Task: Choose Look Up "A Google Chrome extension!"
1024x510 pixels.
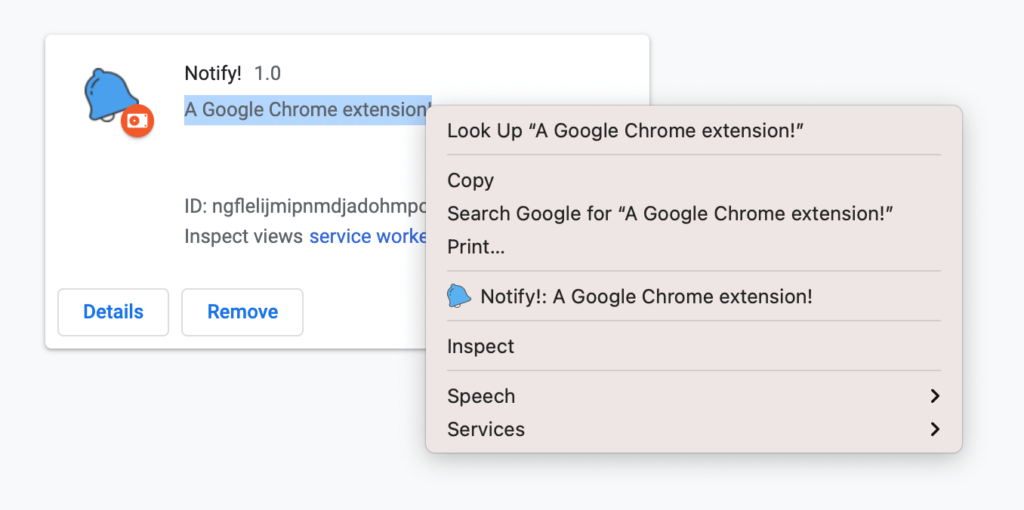Action: (x=626, y=130)
